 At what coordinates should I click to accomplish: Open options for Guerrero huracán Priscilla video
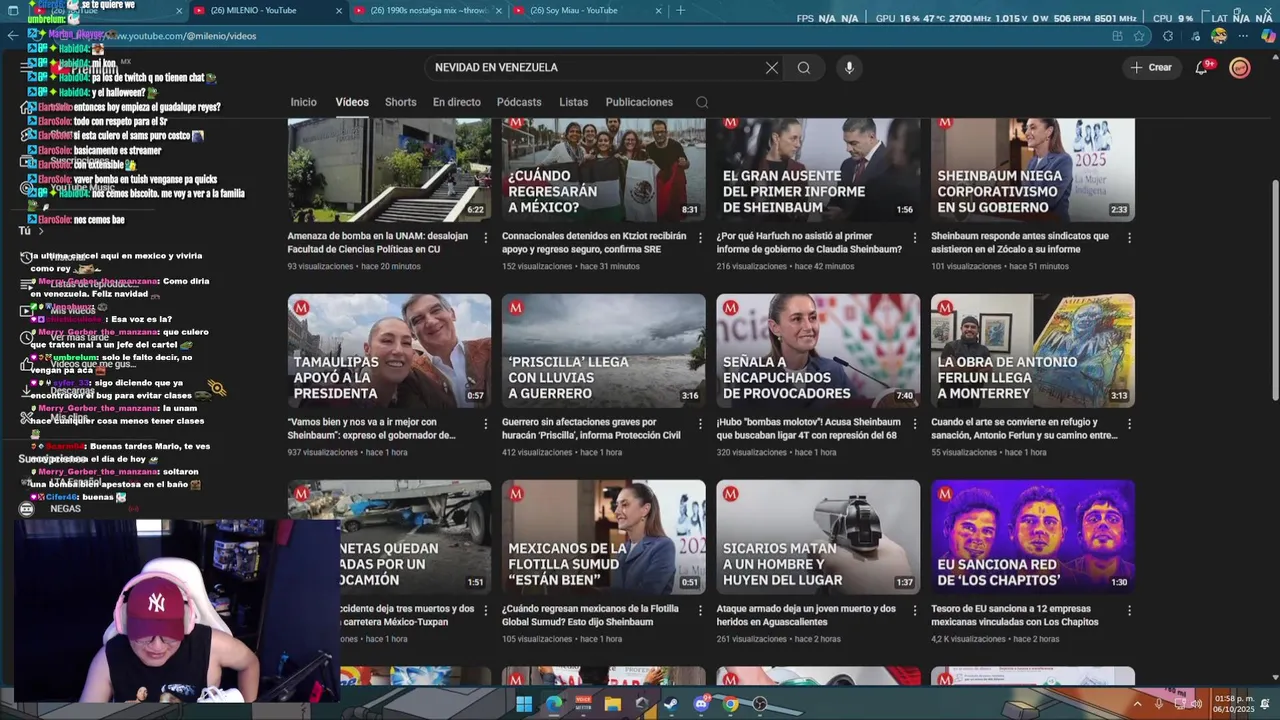700,424
